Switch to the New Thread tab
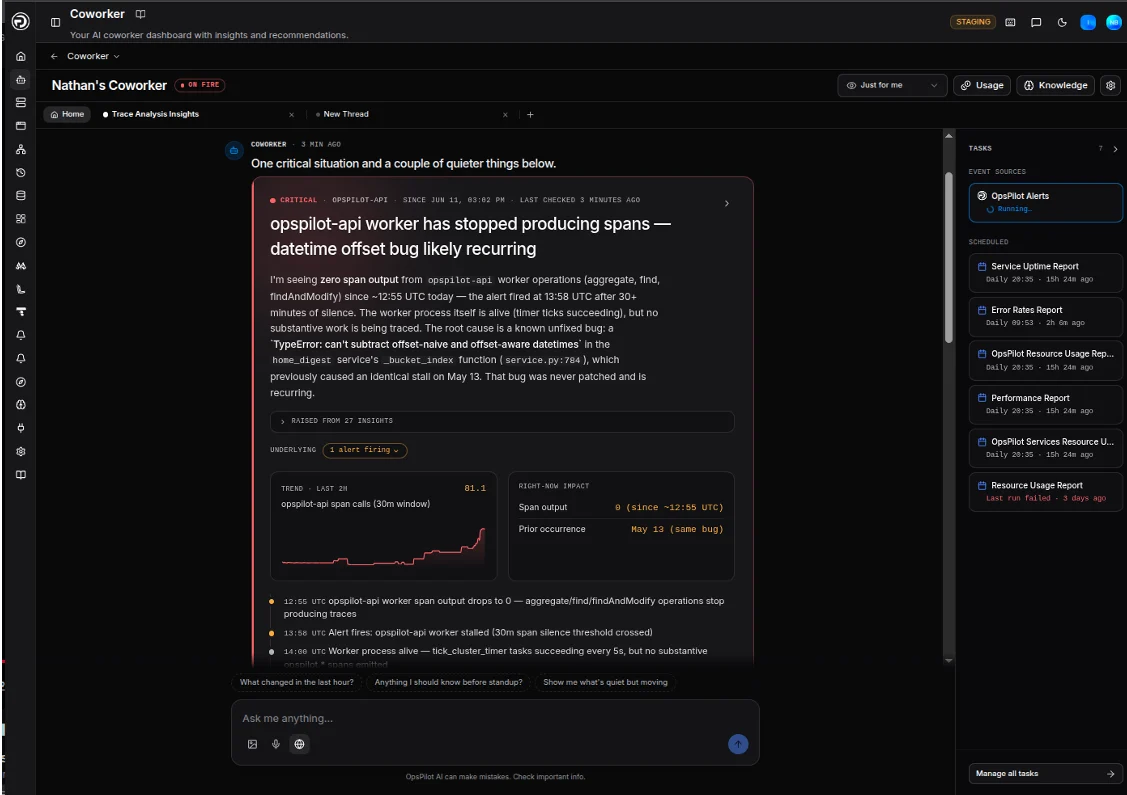The height and width of the screenshot is (795, 1127). (346, 114)
